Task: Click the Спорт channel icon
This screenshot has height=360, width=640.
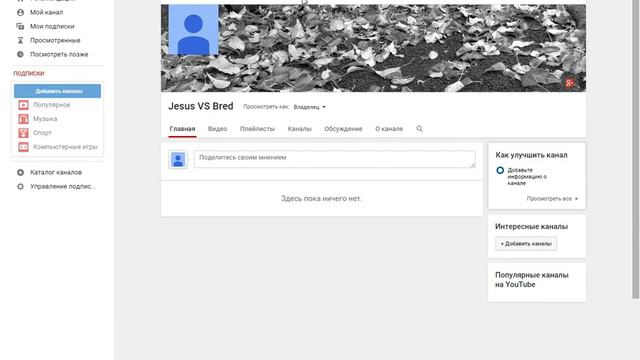Action: tap(23, 133)
